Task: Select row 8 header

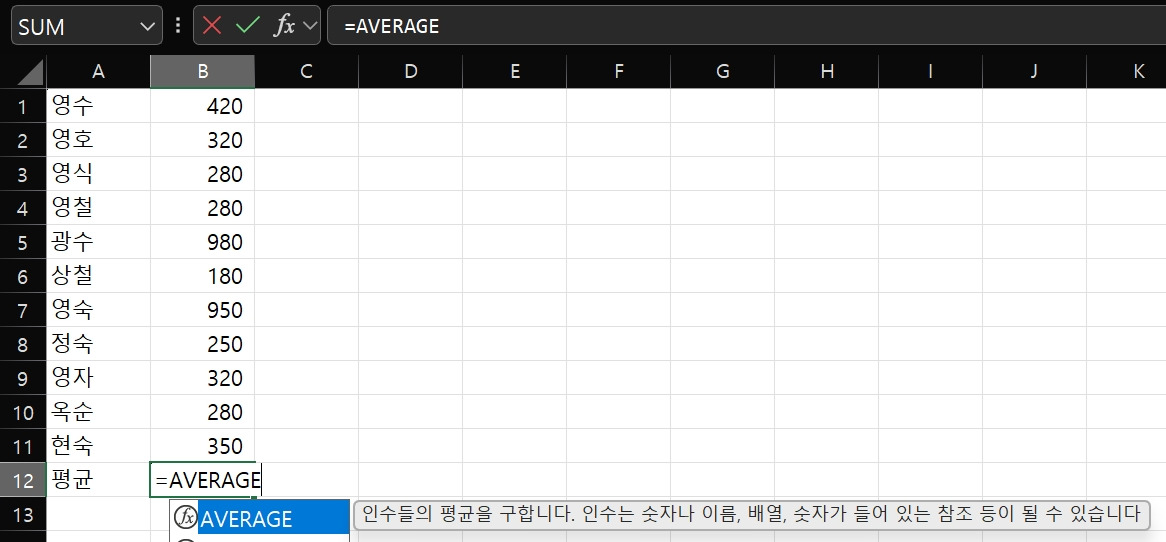Action: coord(23,345)
